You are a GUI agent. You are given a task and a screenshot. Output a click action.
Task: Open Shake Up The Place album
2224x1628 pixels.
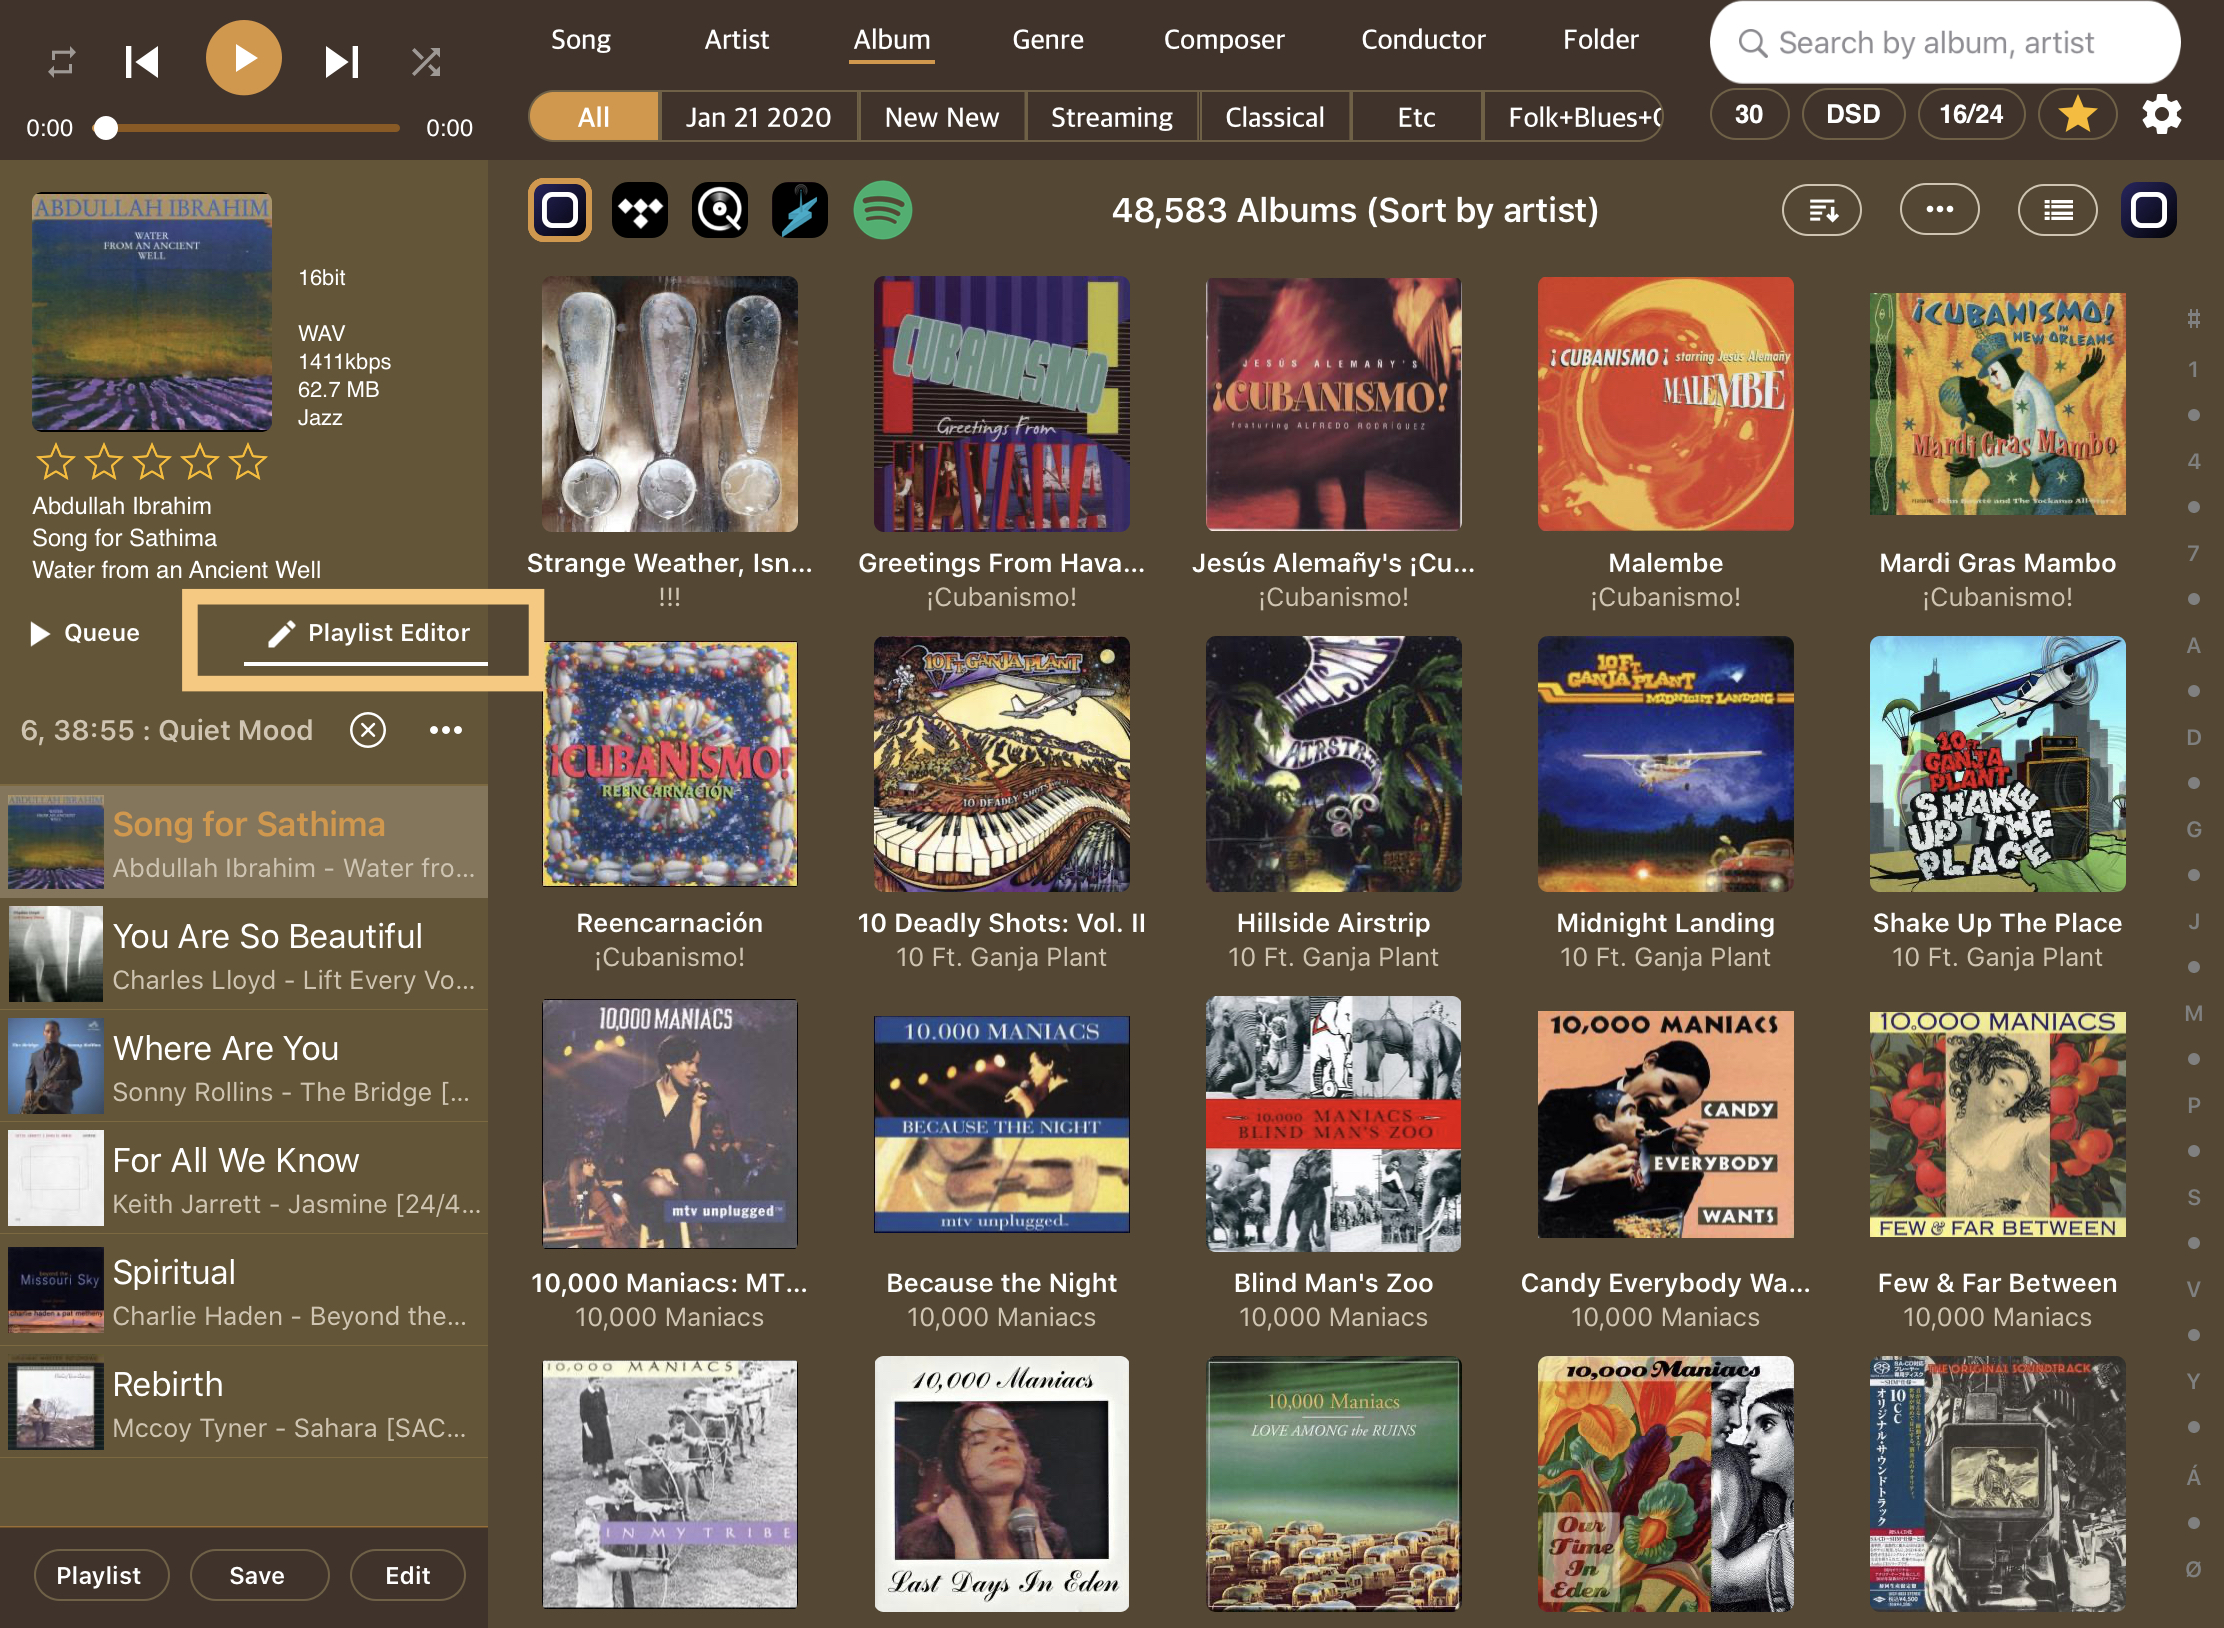click(1998, 764)
